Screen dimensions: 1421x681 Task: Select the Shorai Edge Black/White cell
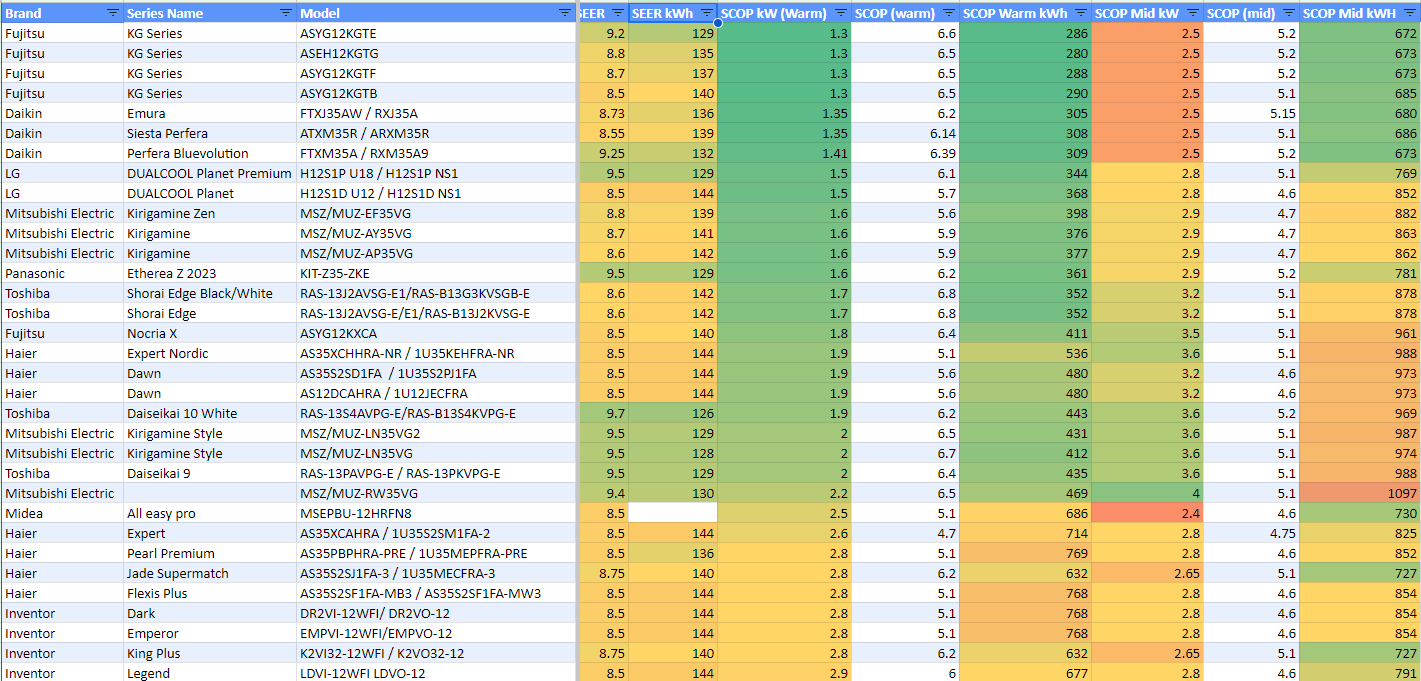click(x=210, y=293)
